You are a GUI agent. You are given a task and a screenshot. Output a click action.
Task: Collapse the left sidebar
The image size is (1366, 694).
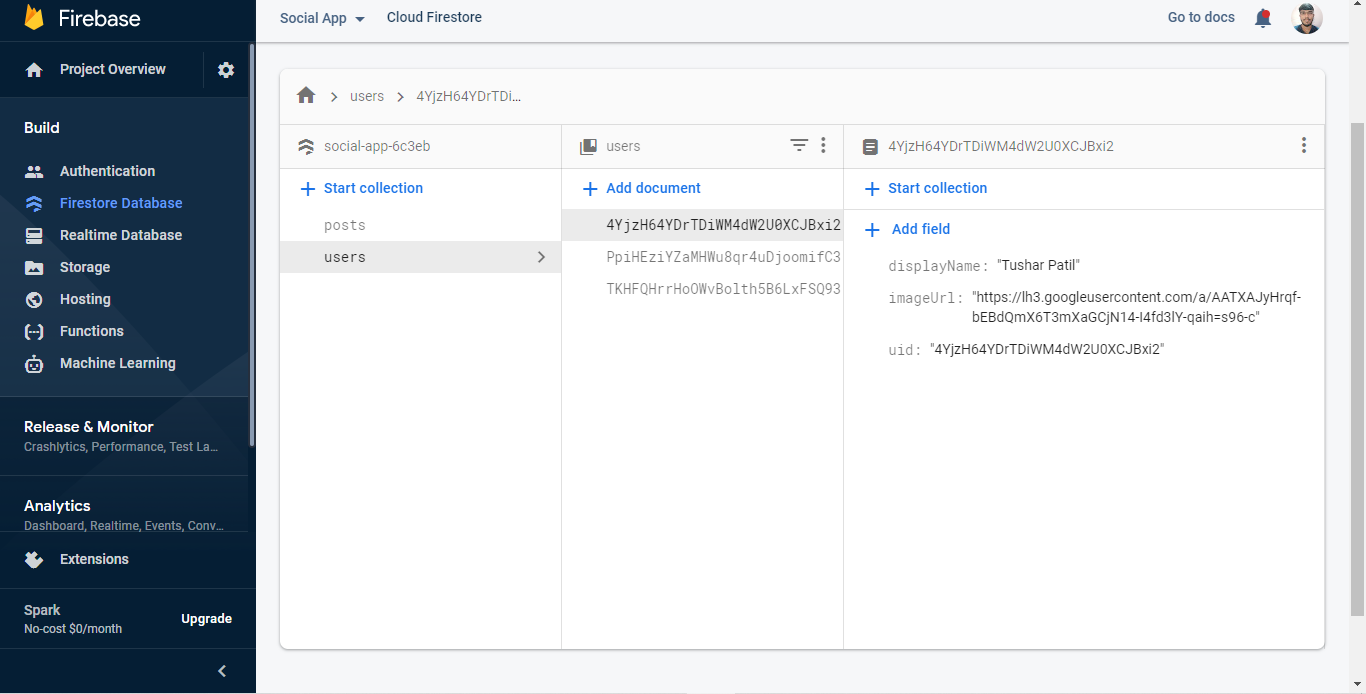[x=221, y=671]
